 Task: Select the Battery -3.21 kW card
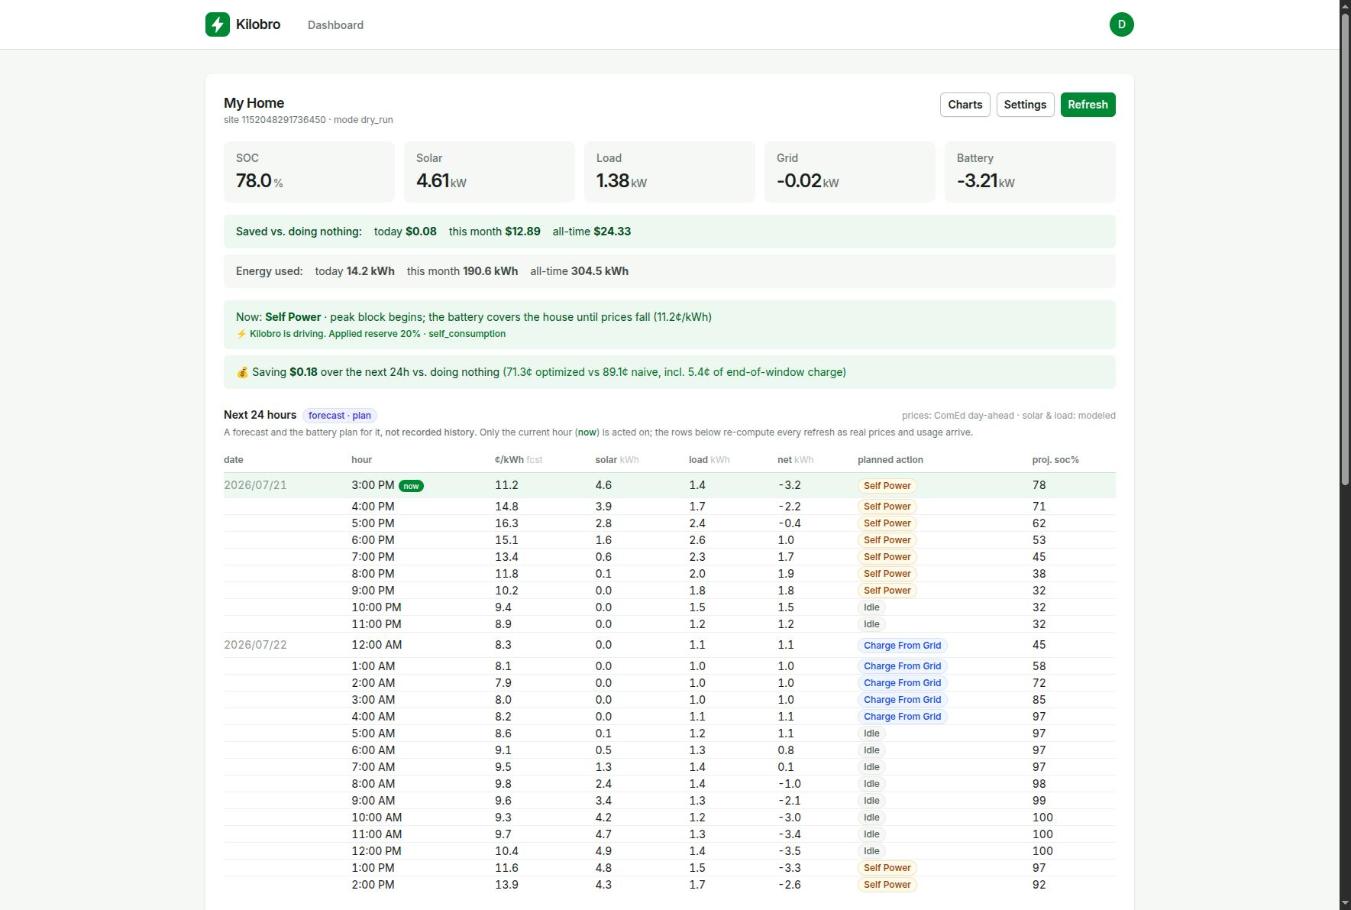[1030, 172]
